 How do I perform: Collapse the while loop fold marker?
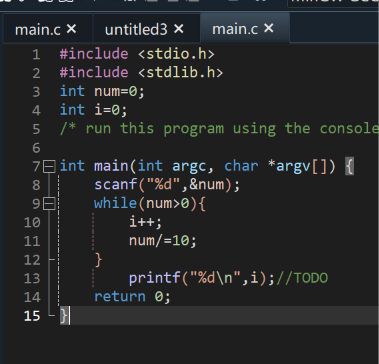coord(49,203)
